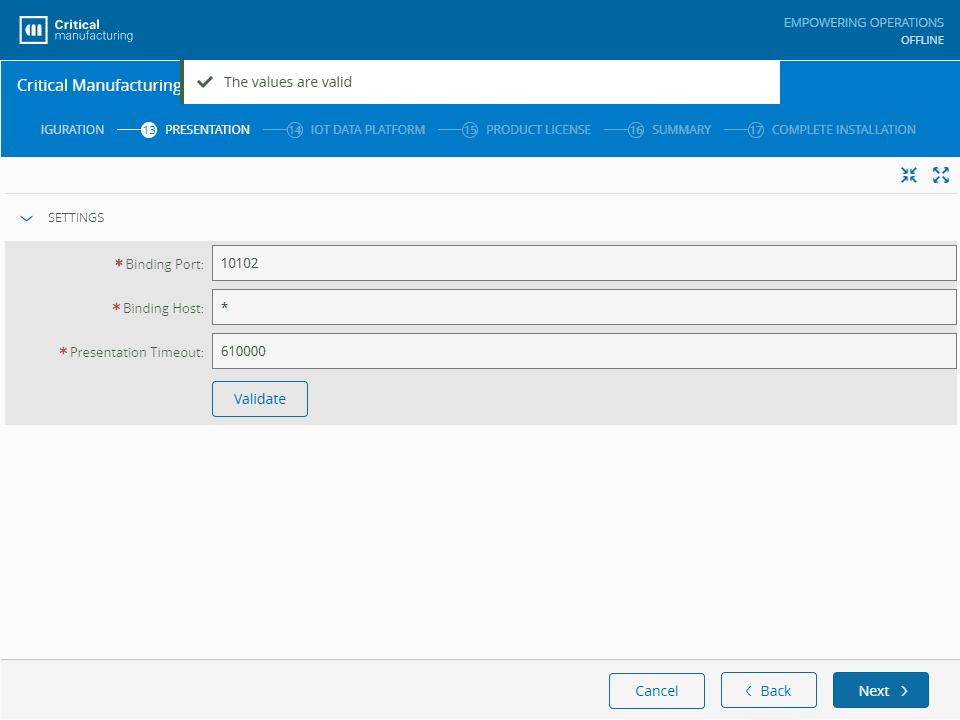Select the step 14 circle icon
The image size is (960, 720).
point(294,130)
